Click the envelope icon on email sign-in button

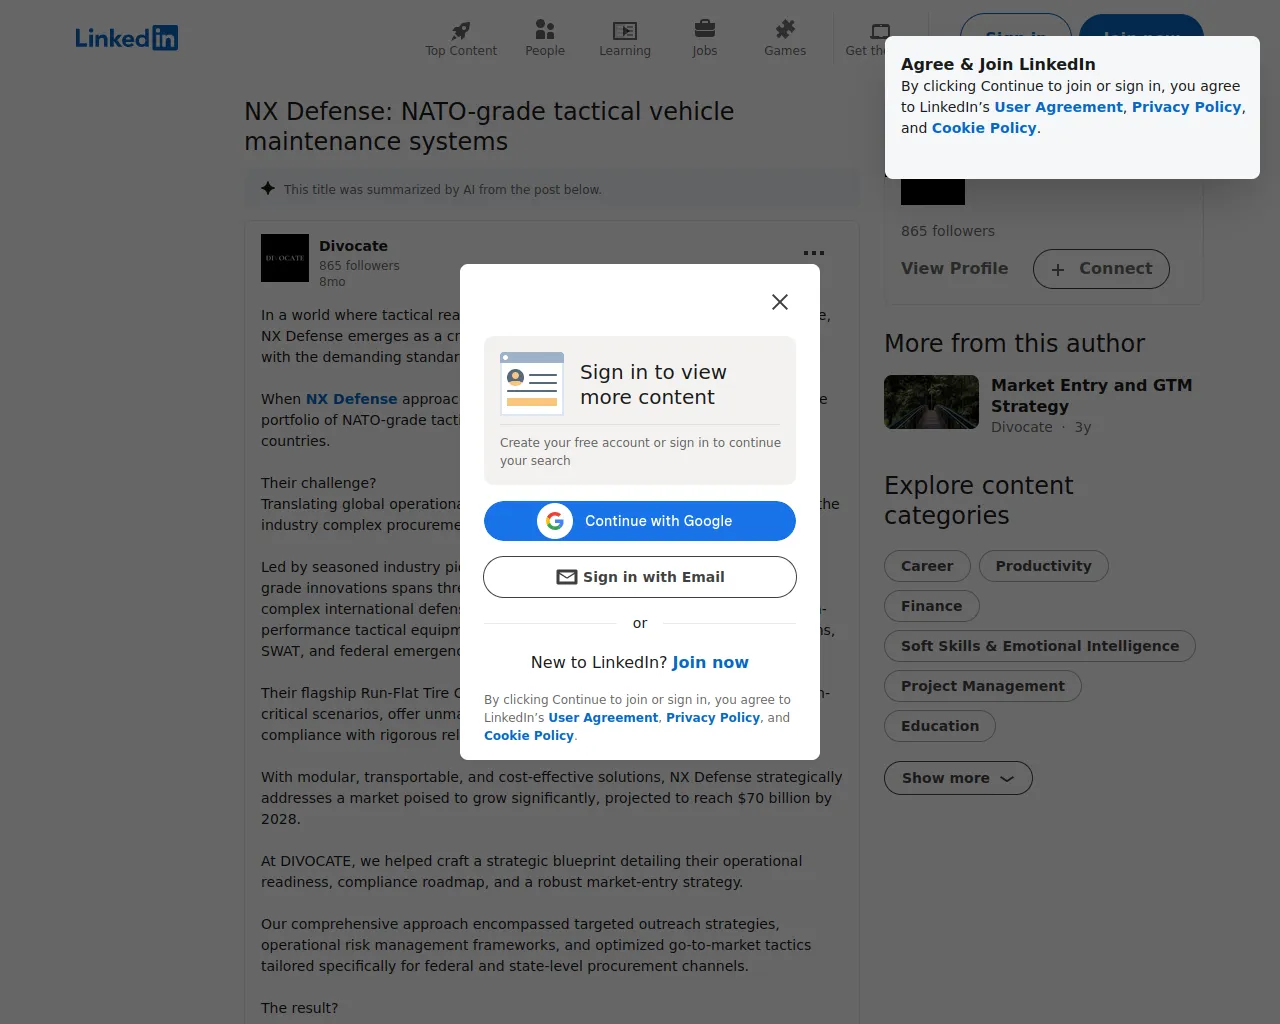click(x=567, y=577)
